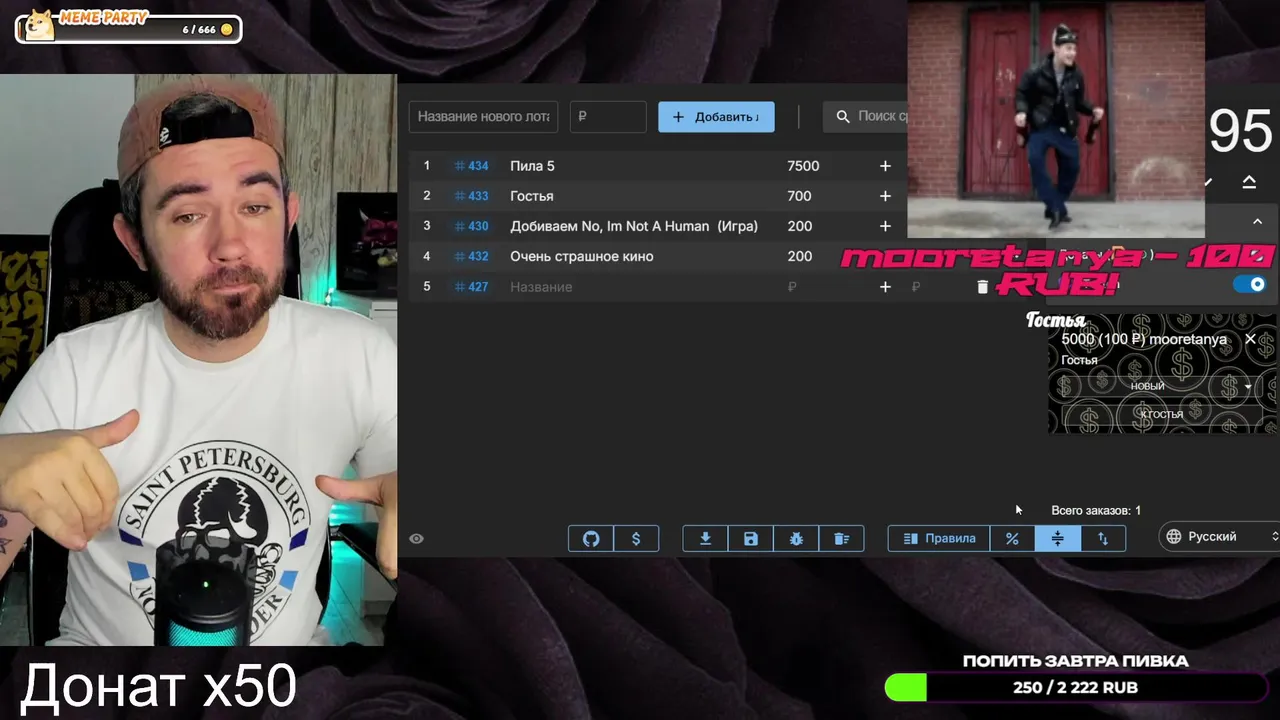Image resolution: width=1280 pixels, height=720 pixels.
Task: Click the search magnifier icon
Action: click(843, 116)
